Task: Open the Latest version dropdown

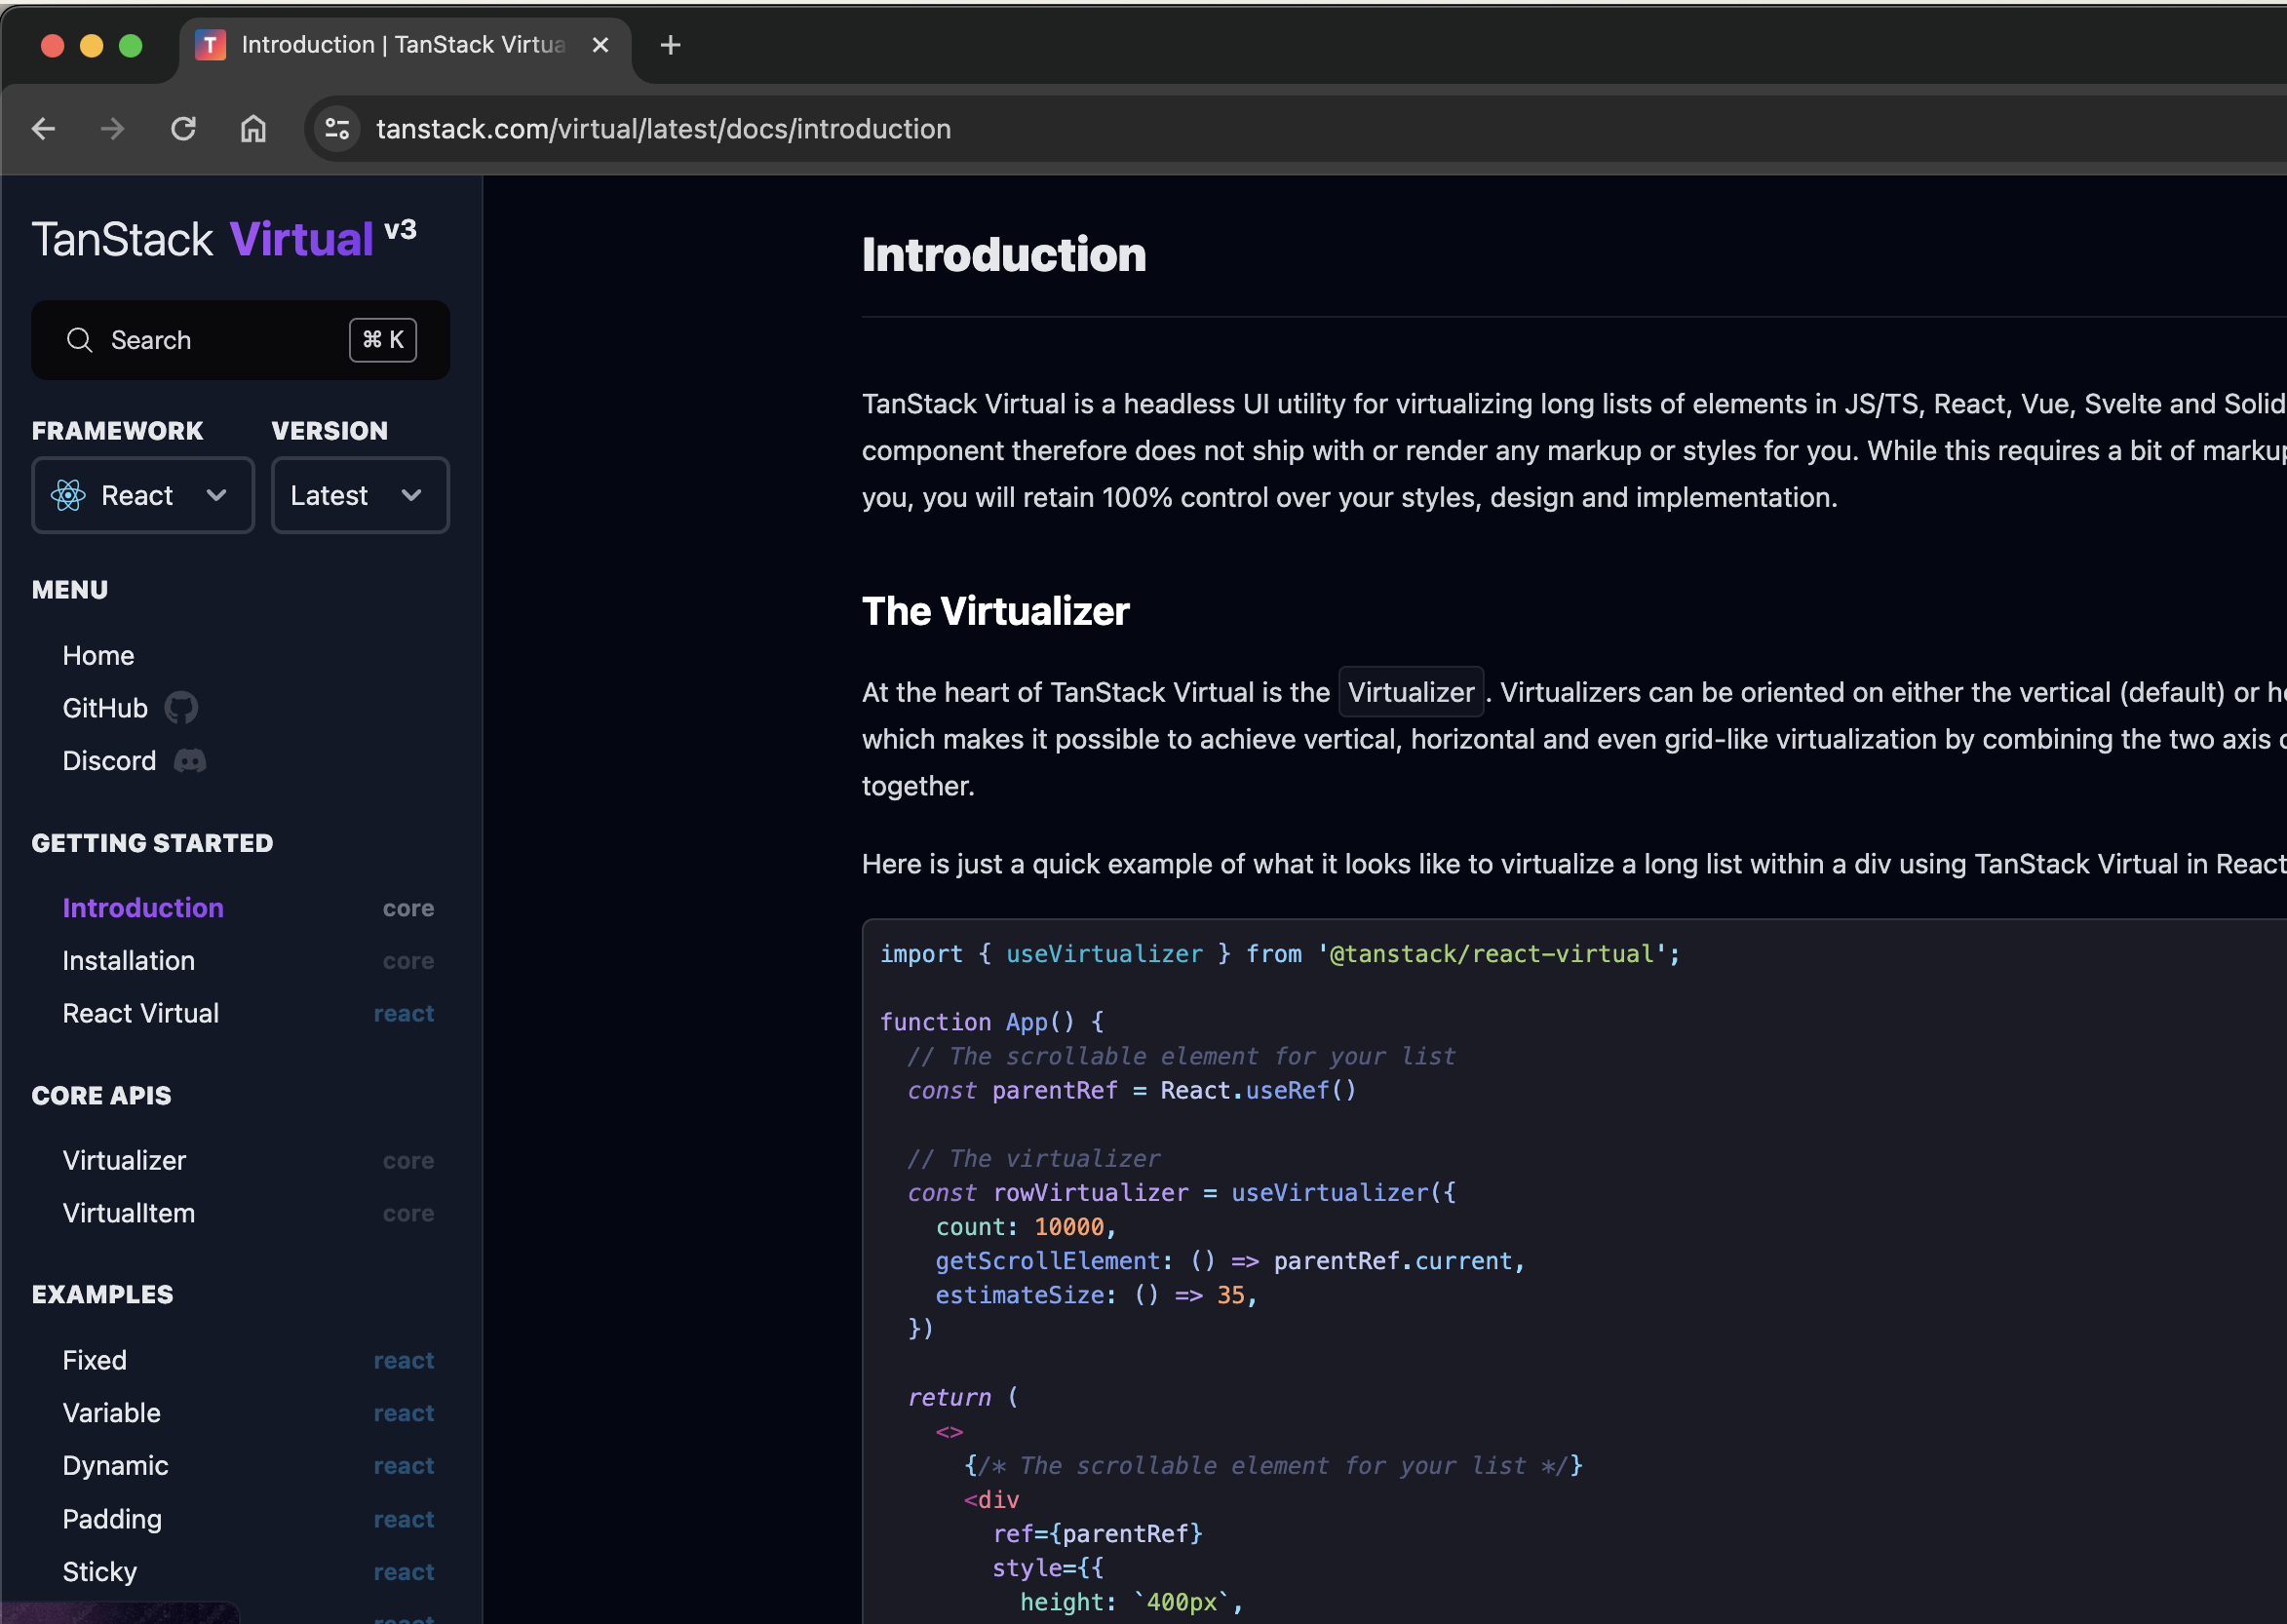Action: click(360, 495)
